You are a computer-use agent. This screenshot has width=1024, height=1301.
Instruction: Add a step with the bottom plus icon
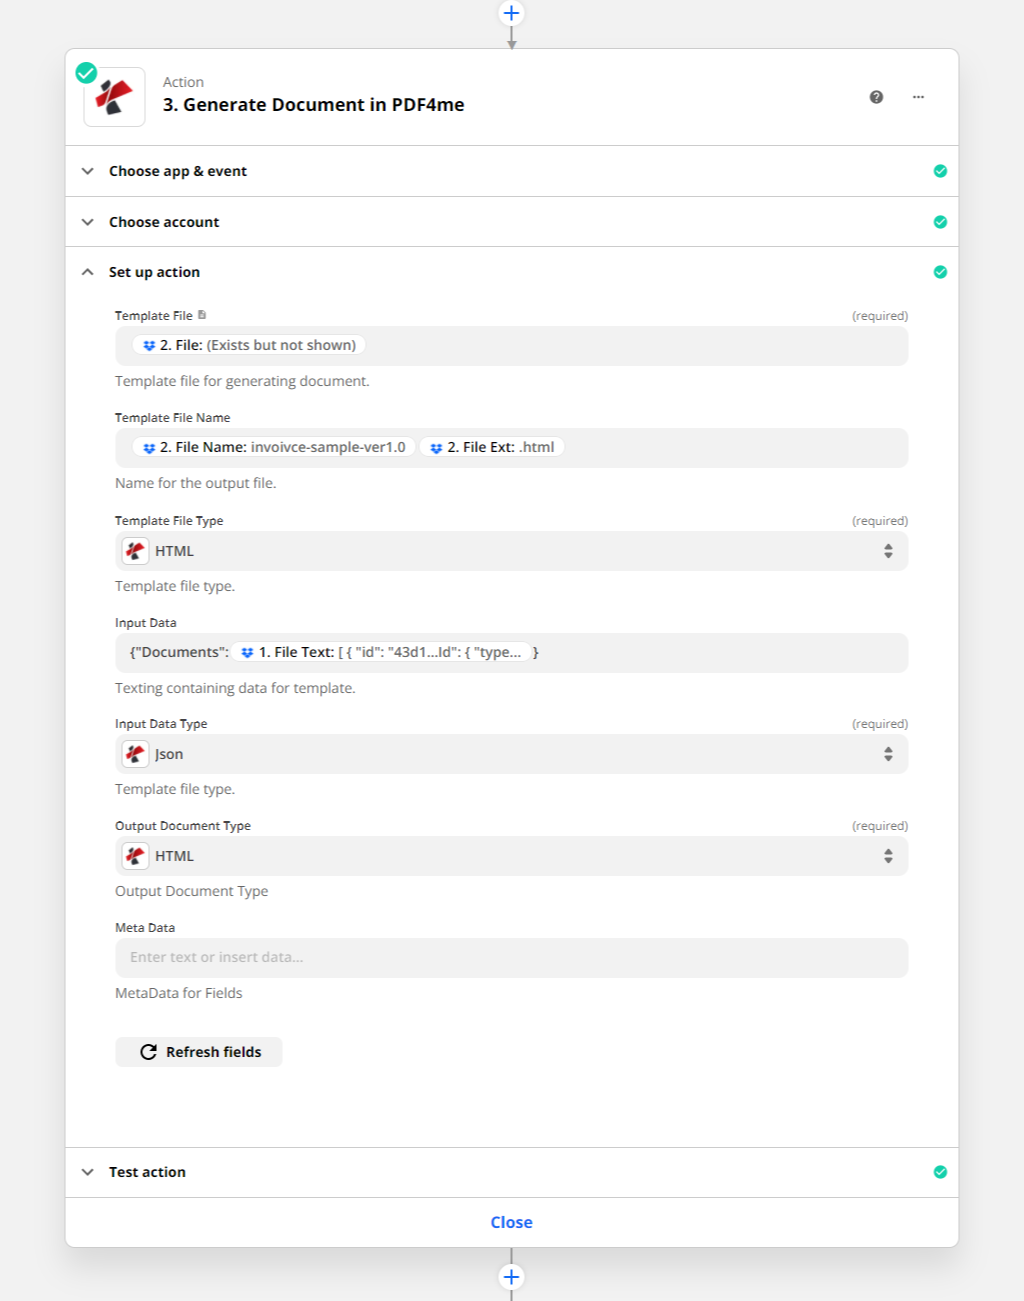(x=511, y=1277)
